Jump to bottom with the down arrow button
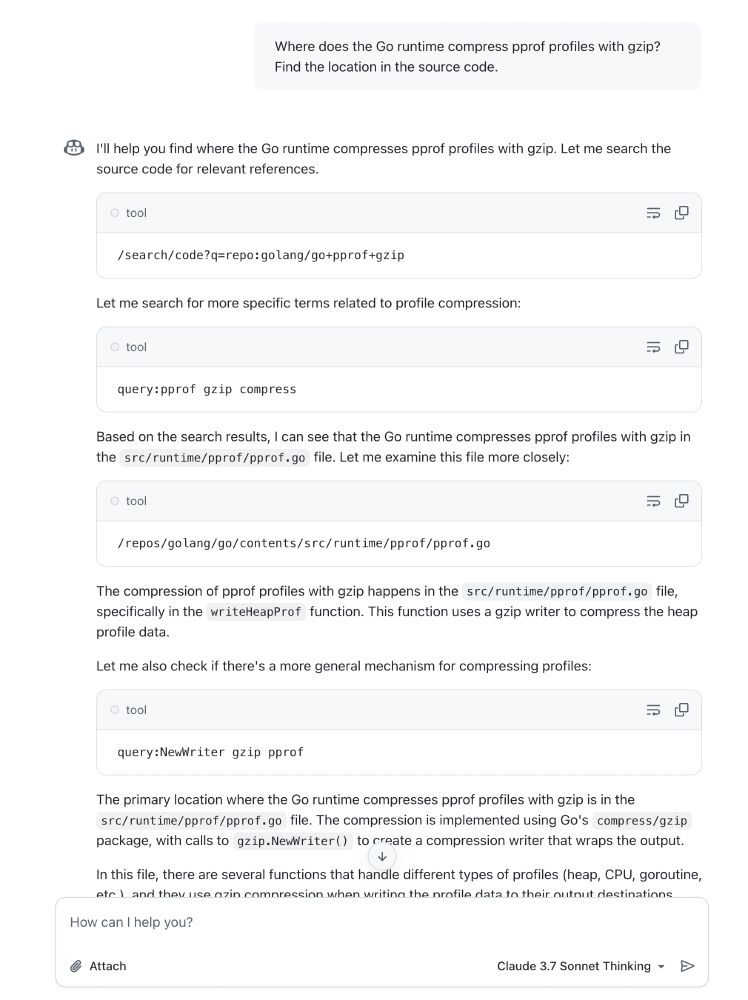Image resolution: width=748 pixels, height=1000 pixels. tap(382, 857)
